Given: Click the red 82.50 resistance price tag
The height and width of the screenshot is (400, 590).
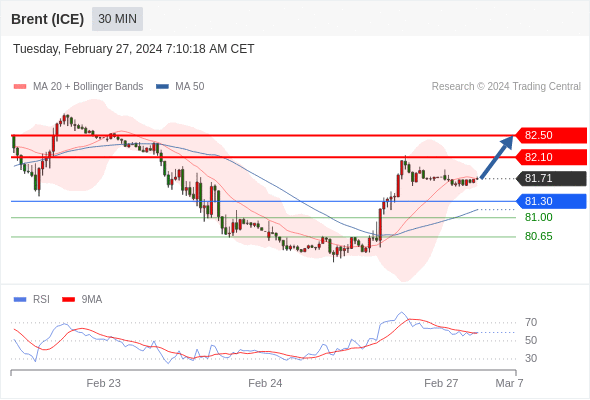Looking at the screenshot, I should coord(551,135).
